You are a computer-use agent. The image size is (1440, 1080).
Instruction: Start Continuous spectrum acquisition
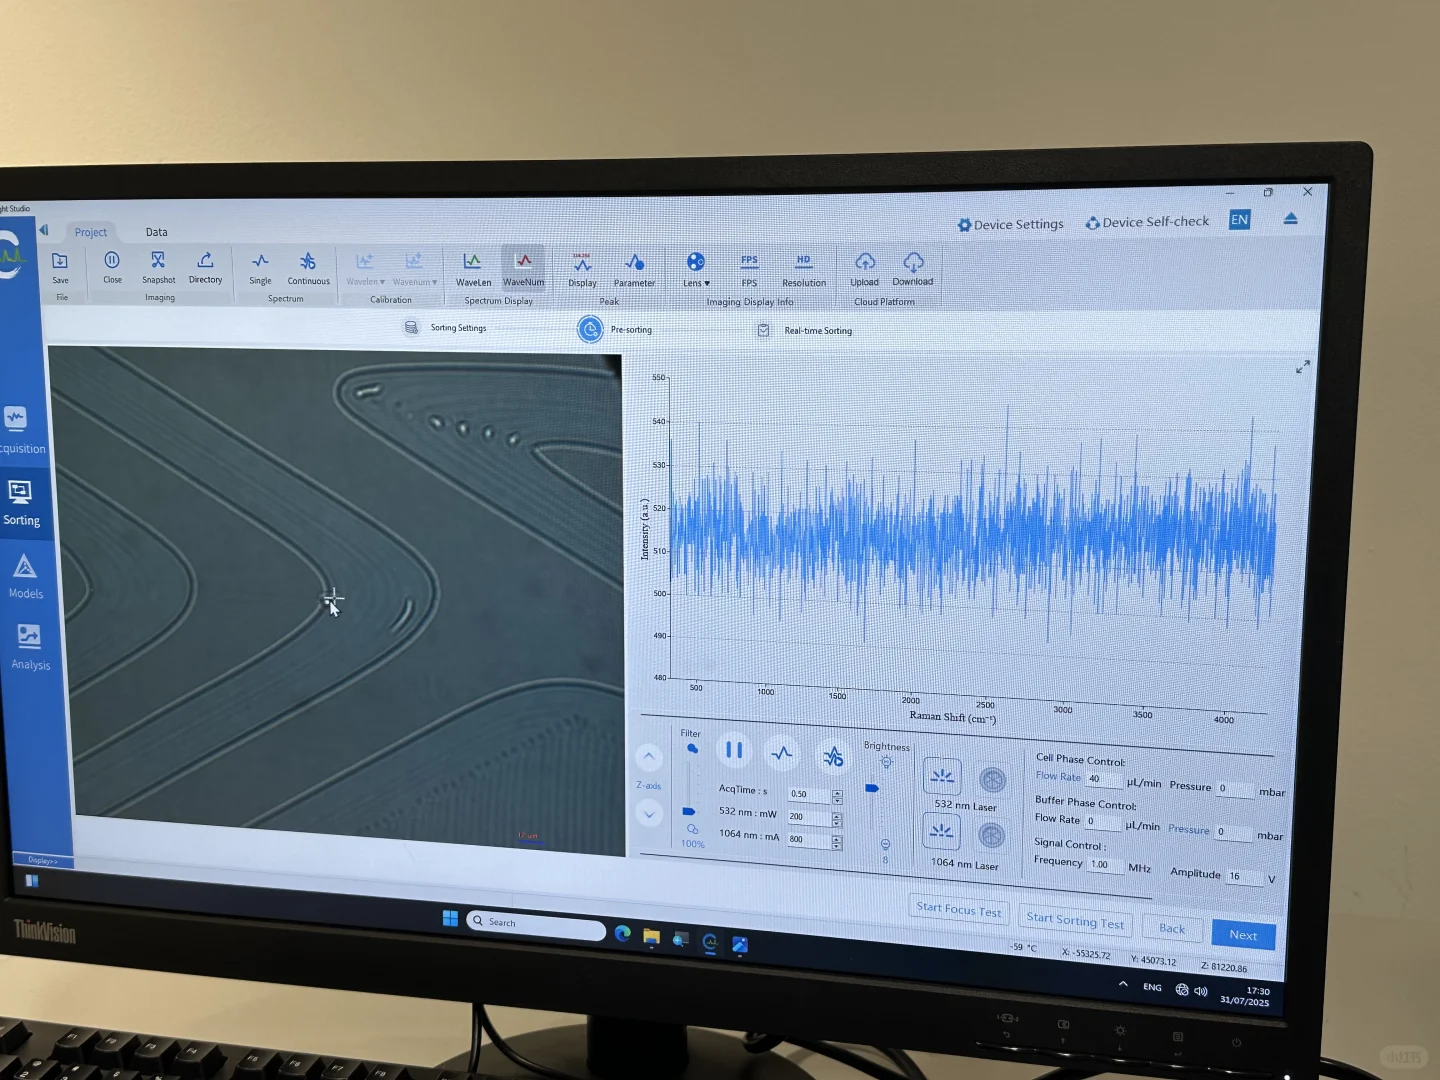point(308,268)
